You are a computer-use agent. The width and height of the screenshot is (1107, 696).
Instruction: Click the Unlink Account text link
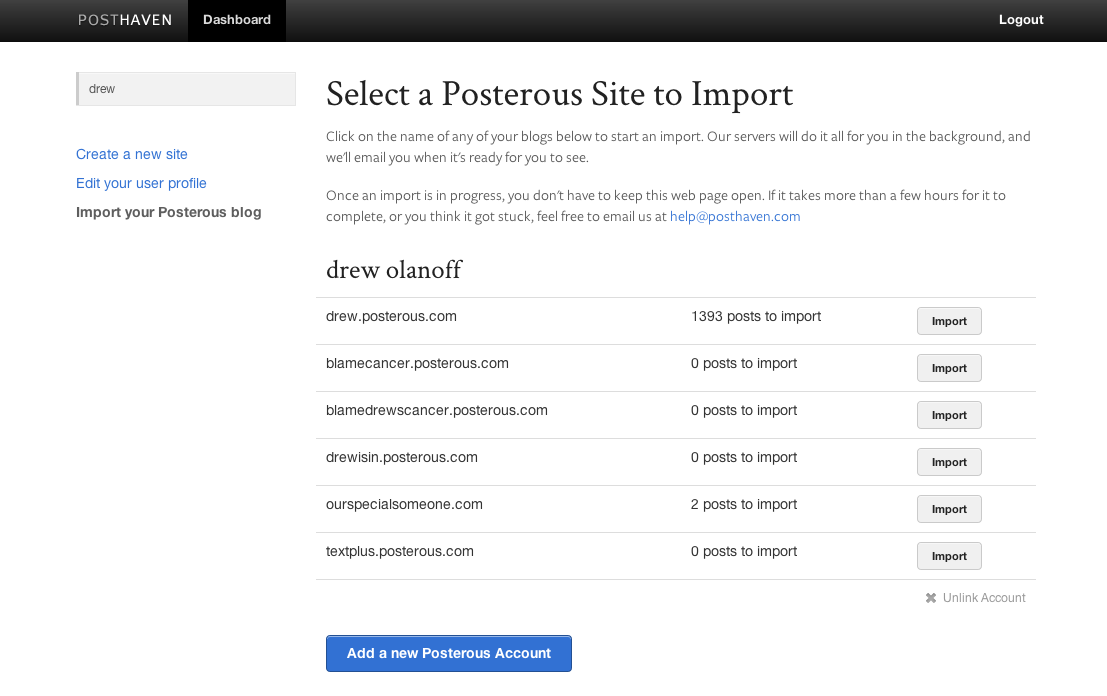[984, 598]
